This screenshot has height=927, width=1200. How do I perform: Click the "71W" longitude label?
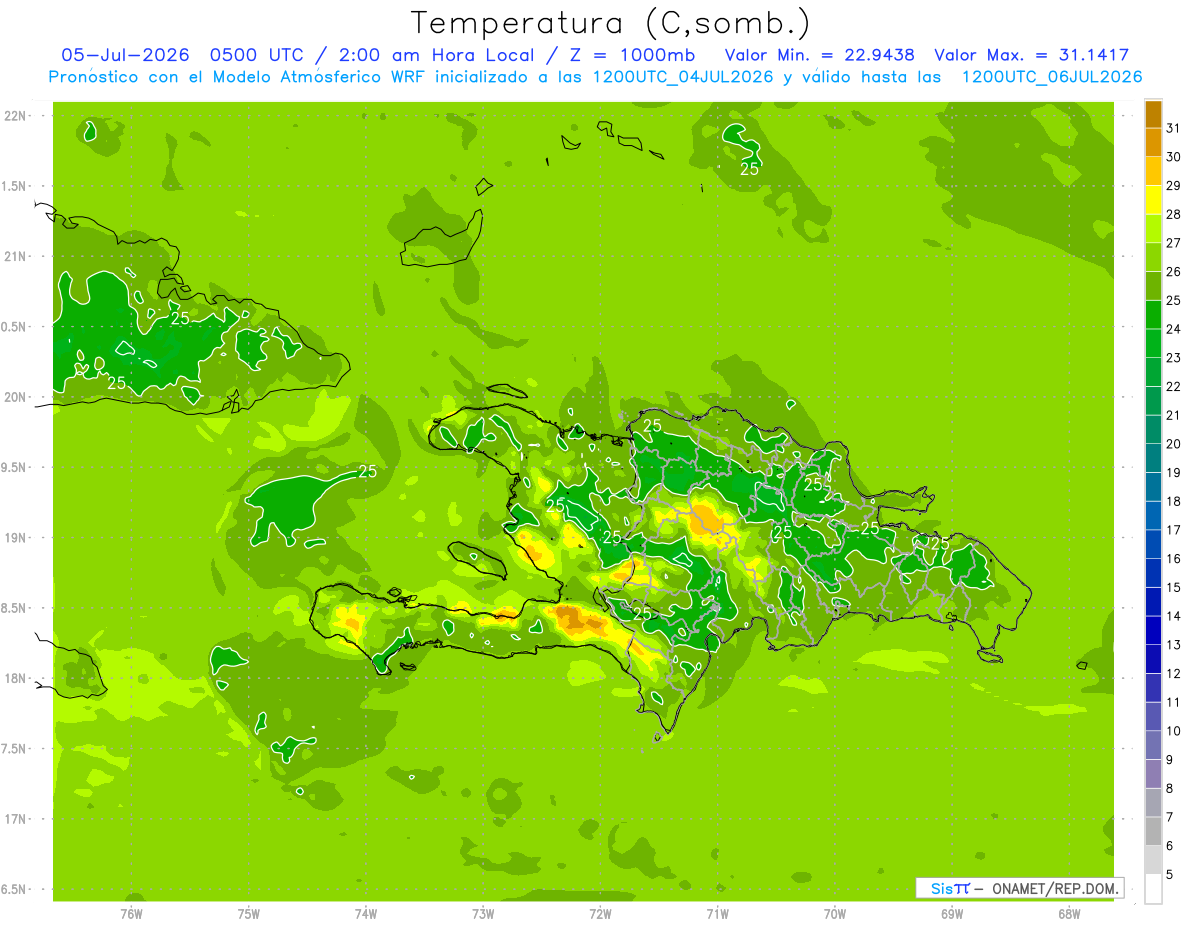[x=717, y=913]
